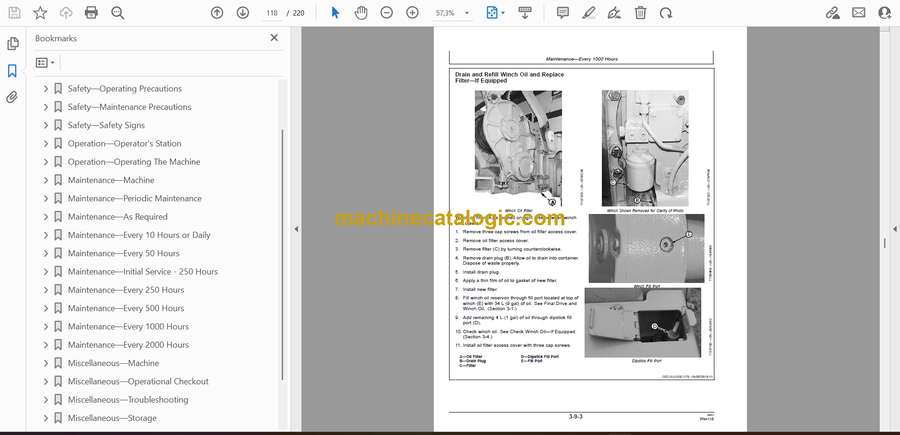Image resolution: width=900 pixels, height=435 pixels.
Task: Rotate the page with rotate icon
Action: 666,13
